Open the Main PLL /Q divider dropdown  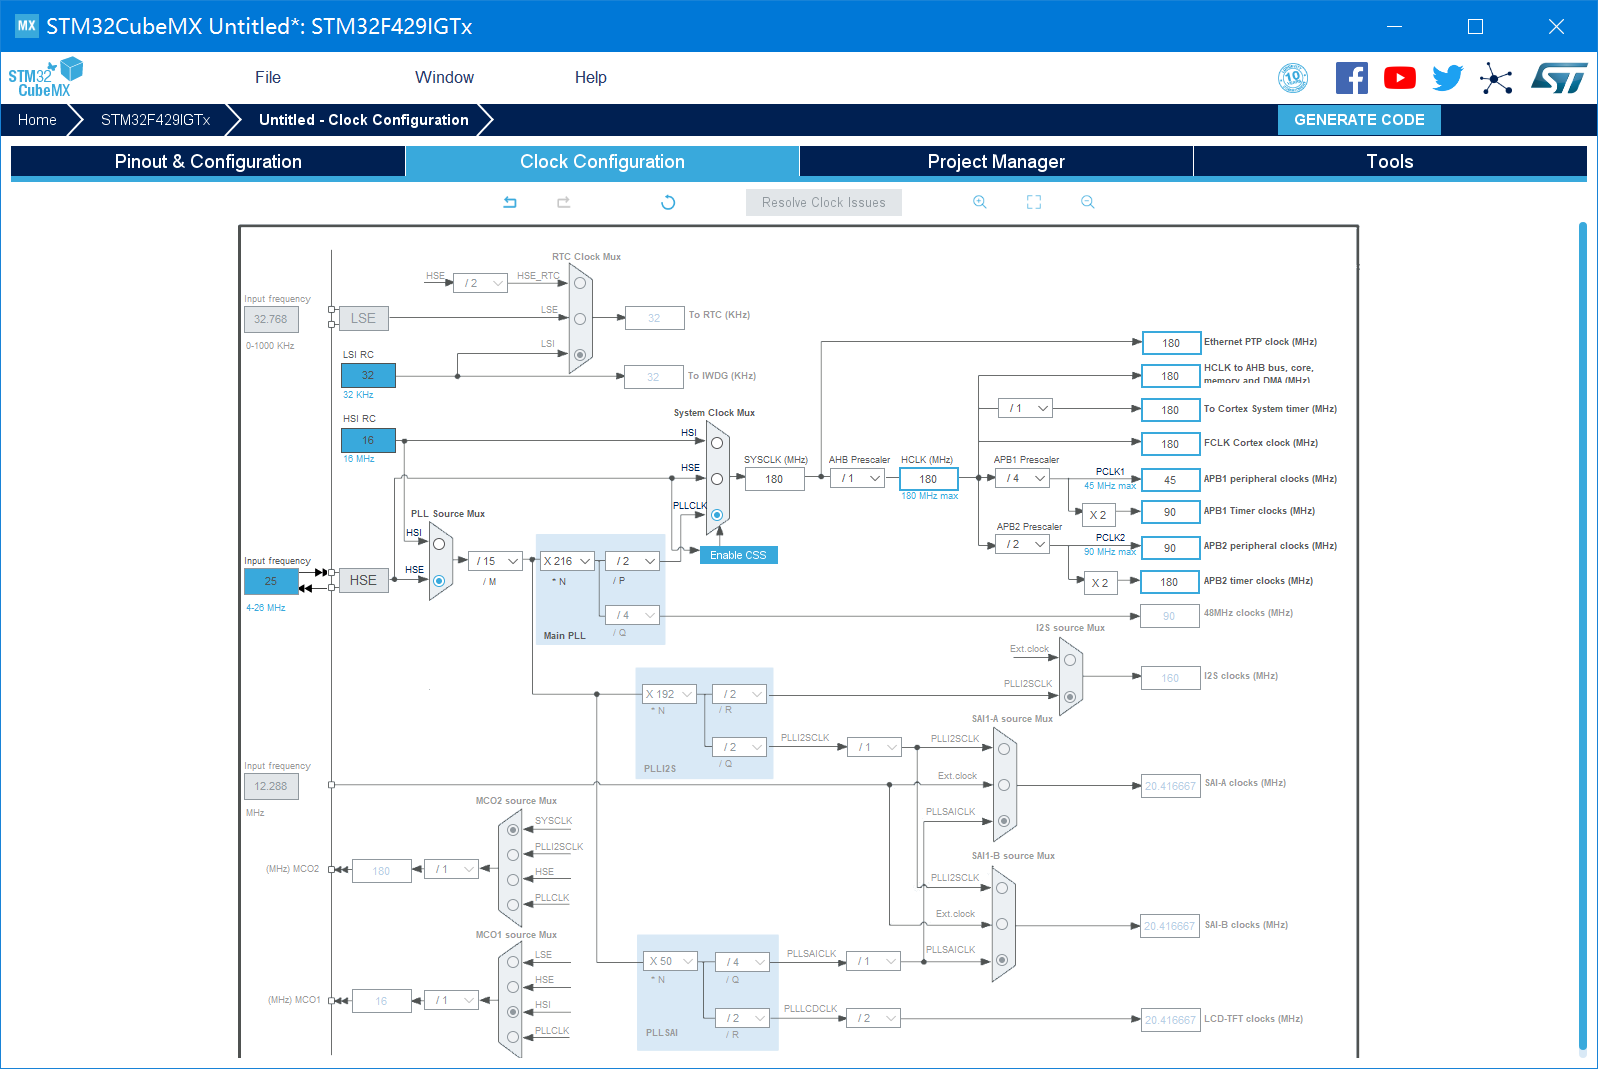point(633,615)
